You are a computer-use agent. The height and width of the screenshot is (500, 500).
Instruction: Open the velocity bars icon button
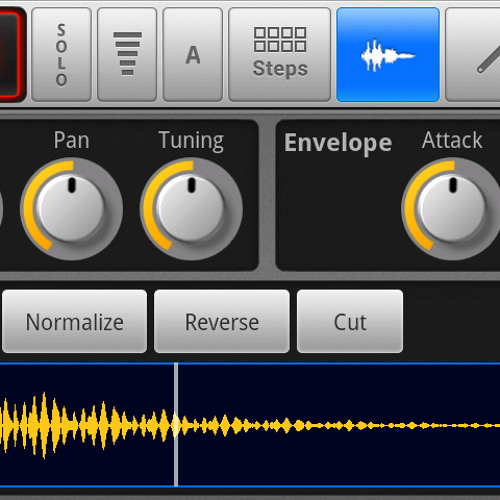tap(127, 55)
